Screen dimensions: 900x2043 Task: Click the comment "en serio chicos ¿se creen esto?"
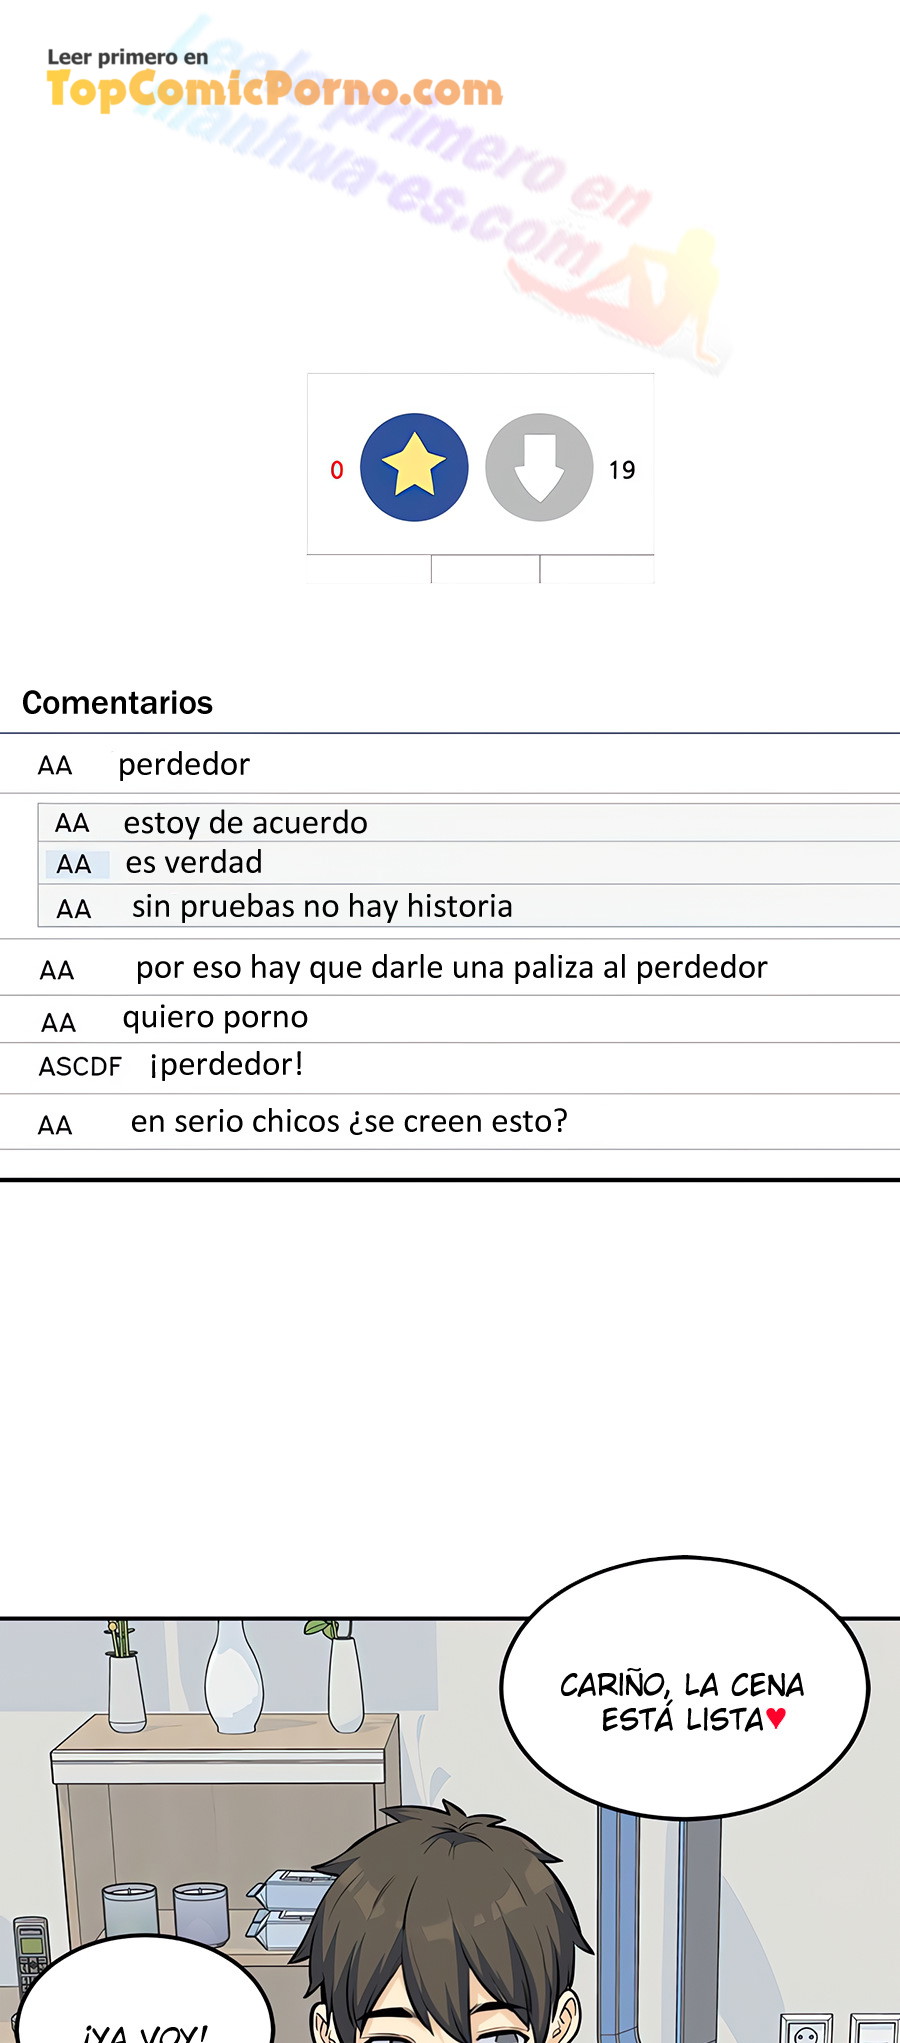coord(349,1122)
